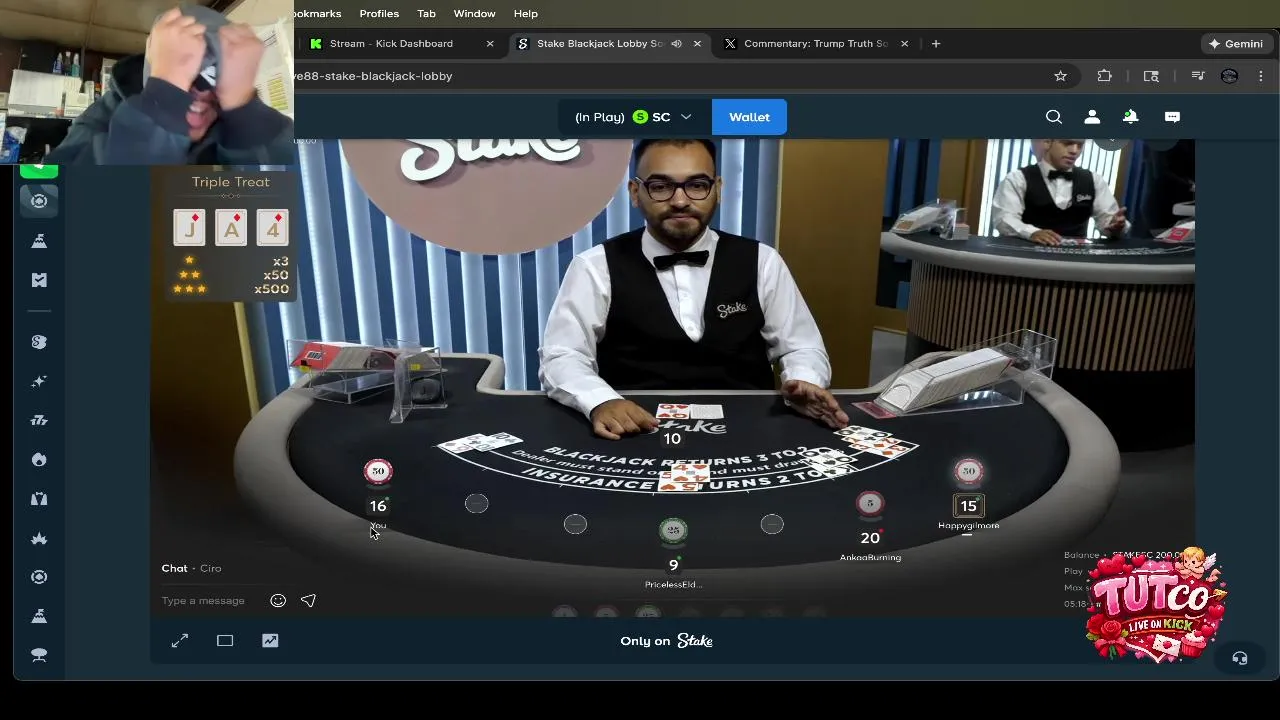Click AnkaaBurning's 5 chip
Viewport: 1280px width, 720px height.
point(870,503)
